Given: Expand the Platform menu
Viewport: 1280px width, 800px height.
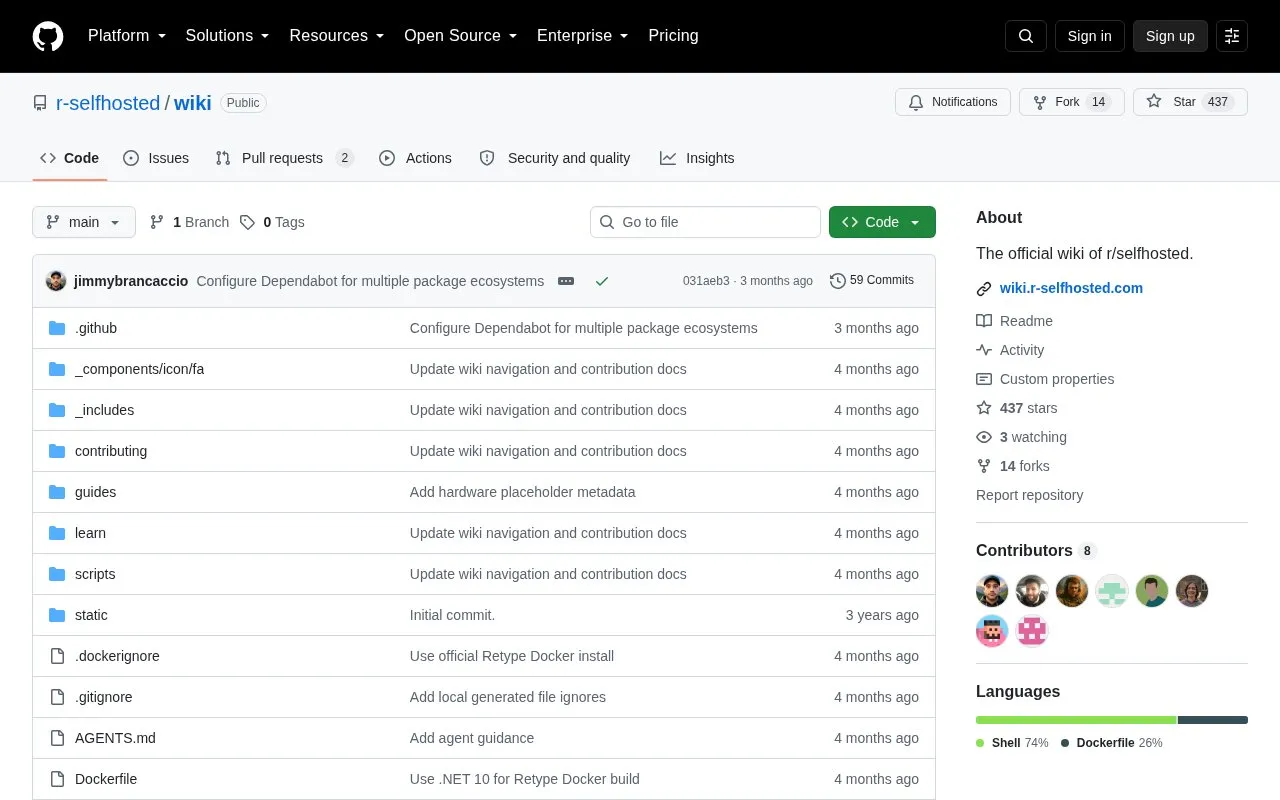Looking at the screenshot, I should coord(126,36).
